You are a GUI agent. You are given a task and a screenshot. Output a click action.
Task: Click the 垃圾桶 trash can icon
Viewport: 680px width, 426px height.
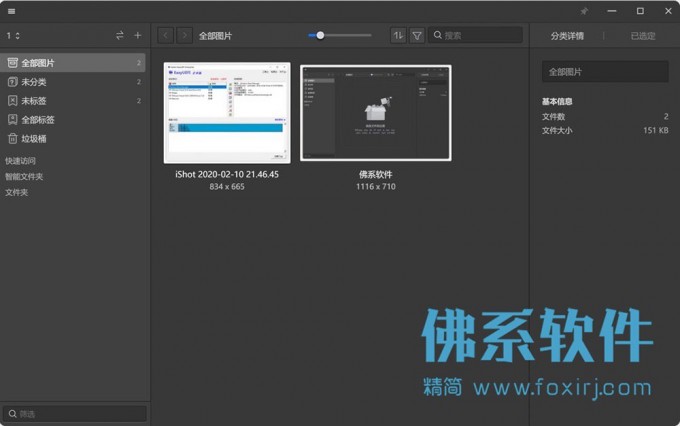[x=13, y=139]
